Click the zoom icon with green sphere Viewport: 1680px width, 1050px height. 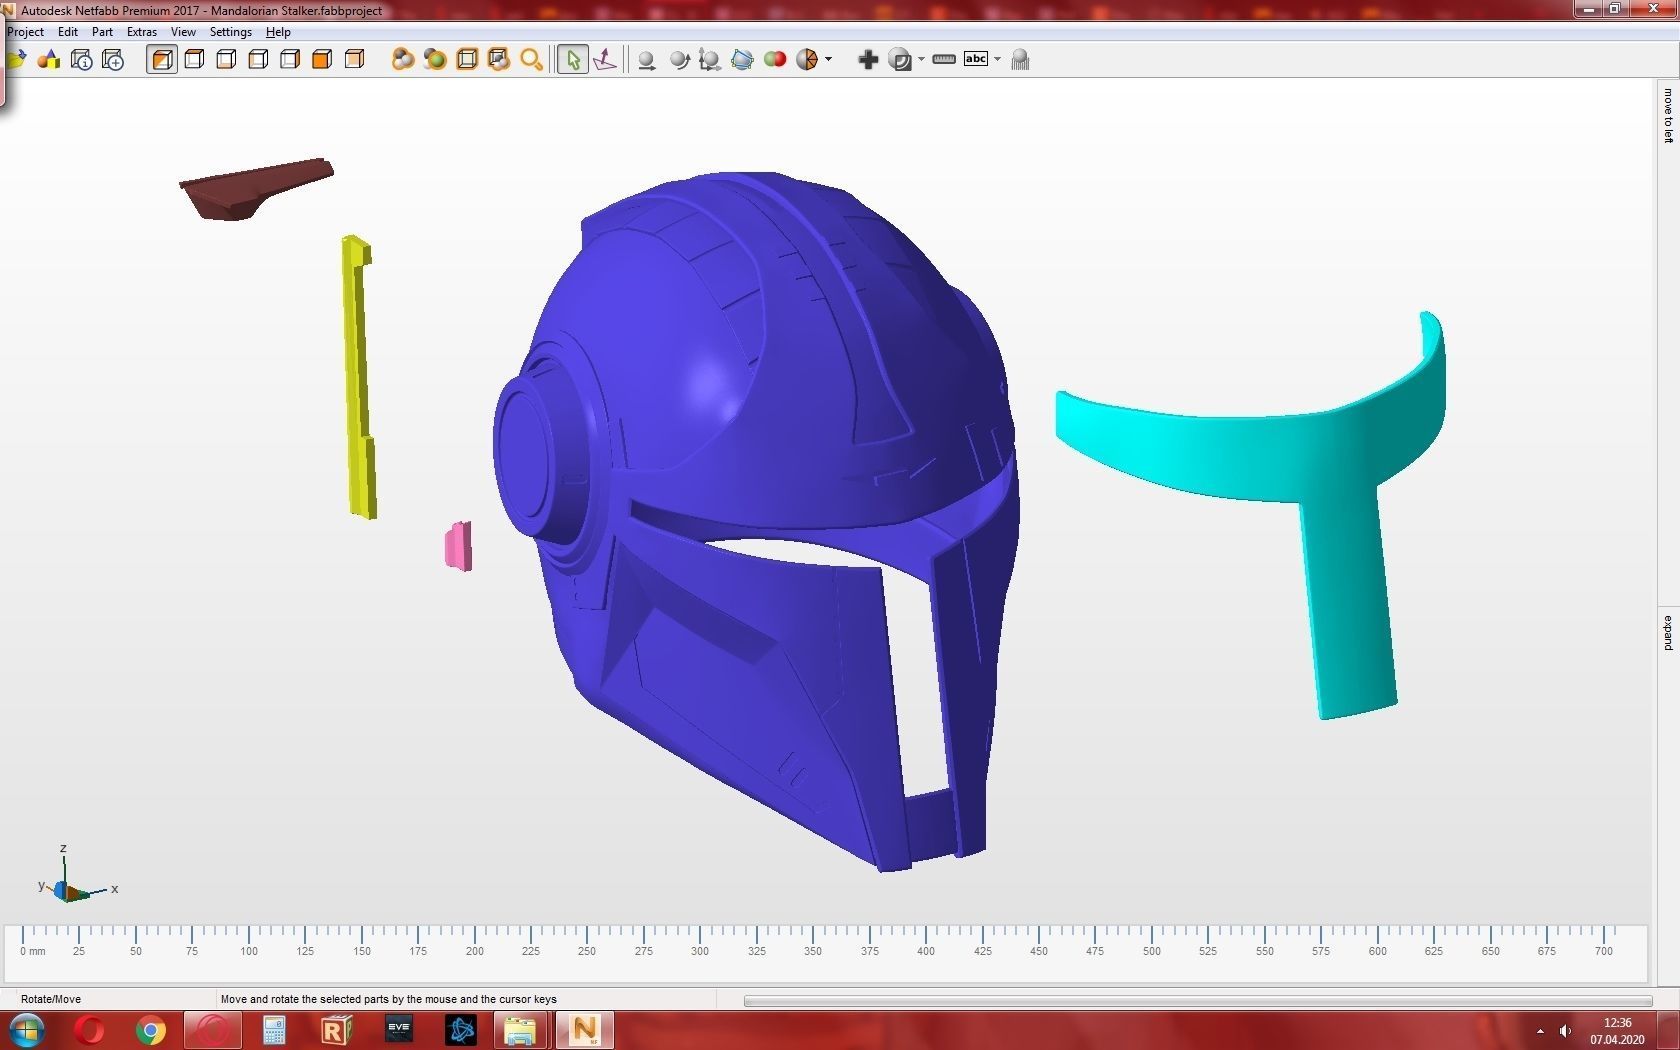click(x=435, y=60)
